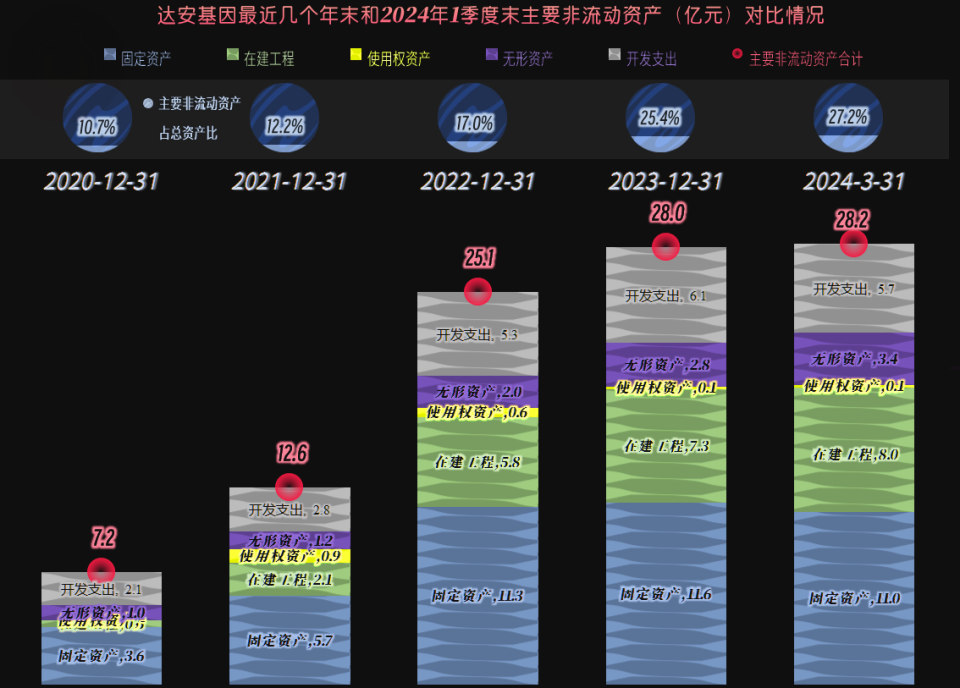
Task: Click the 在建工程 legend label
Action: 269,59
